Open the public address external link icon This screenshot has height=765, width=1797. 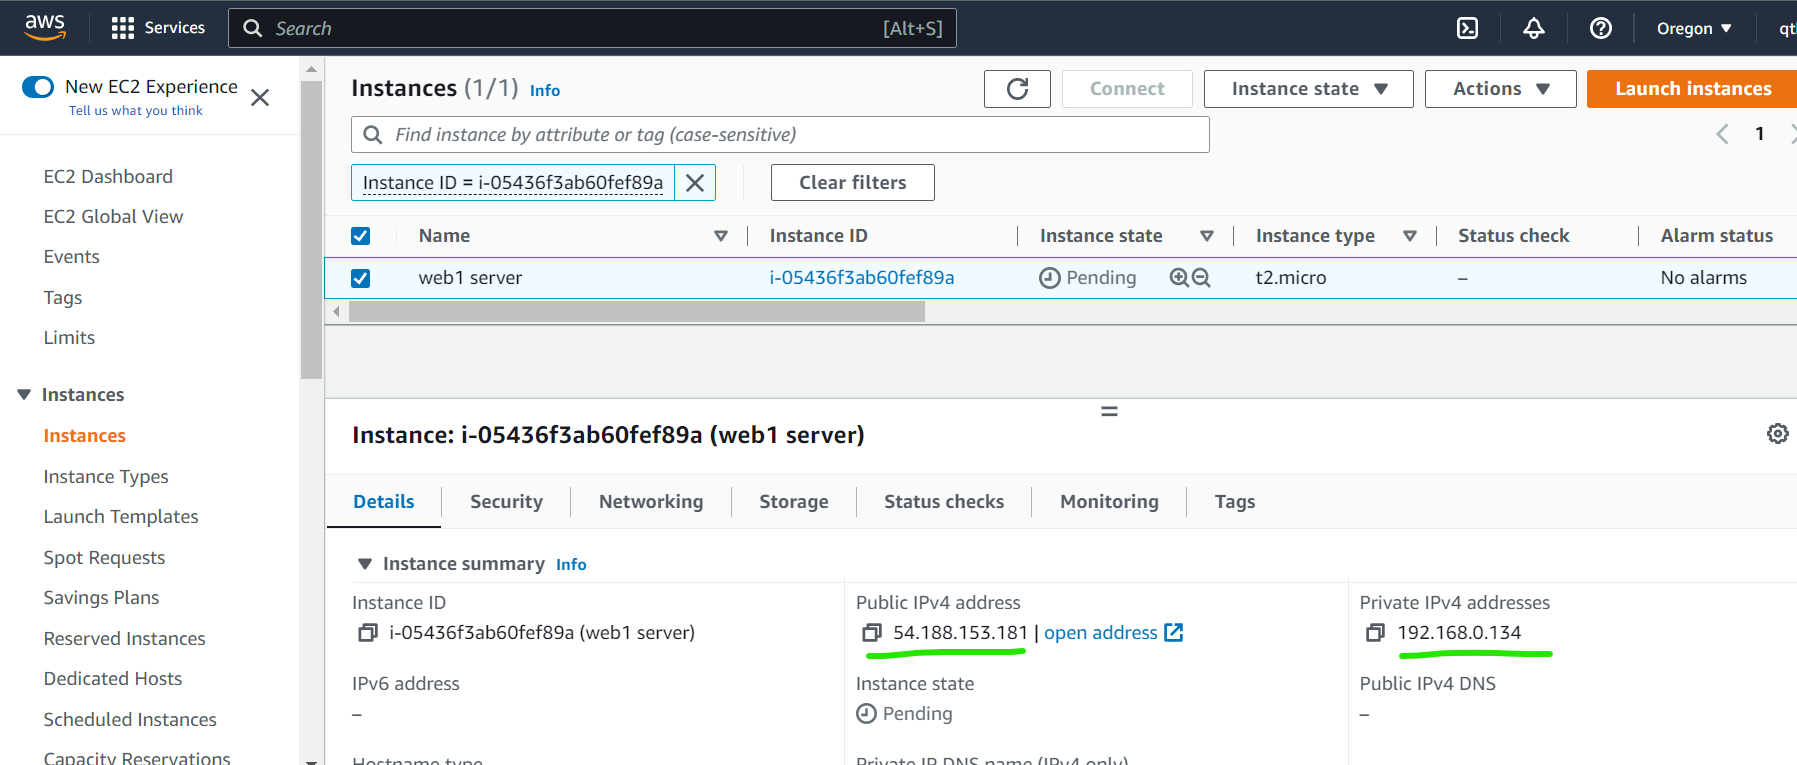pyautogui.click(x=1174, y=633)
